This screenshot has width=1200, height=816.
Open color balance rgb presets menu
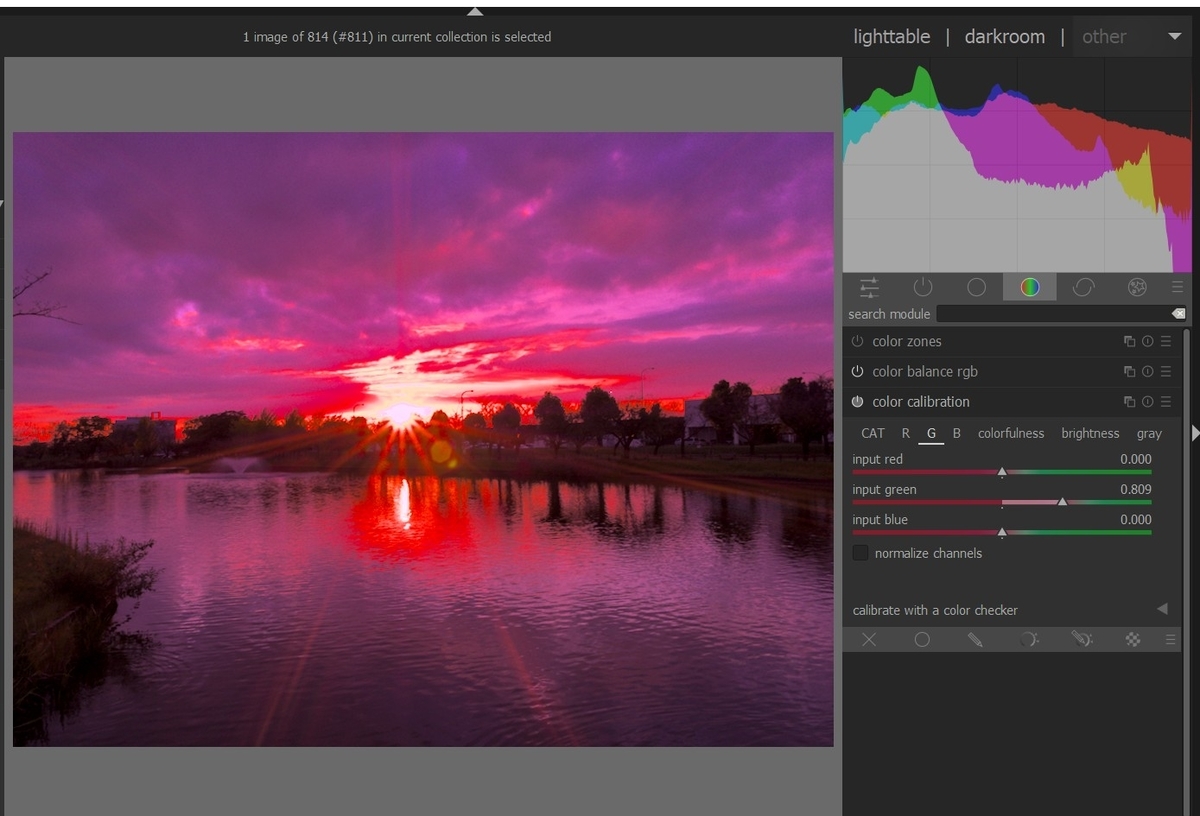(1166, 372)
